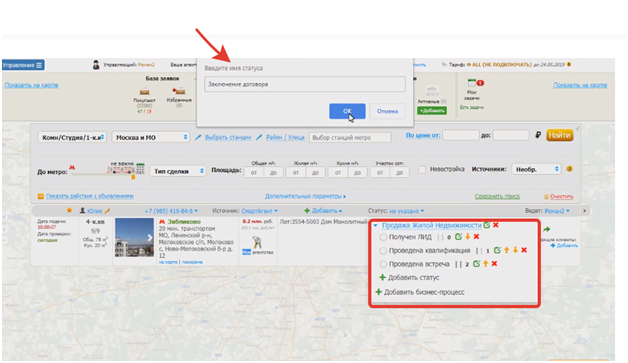Viewport: 628px width, 363px height.
Task: Open Мои задачи calendar icon
Action: pyautogui.click(x=472, y=83)
